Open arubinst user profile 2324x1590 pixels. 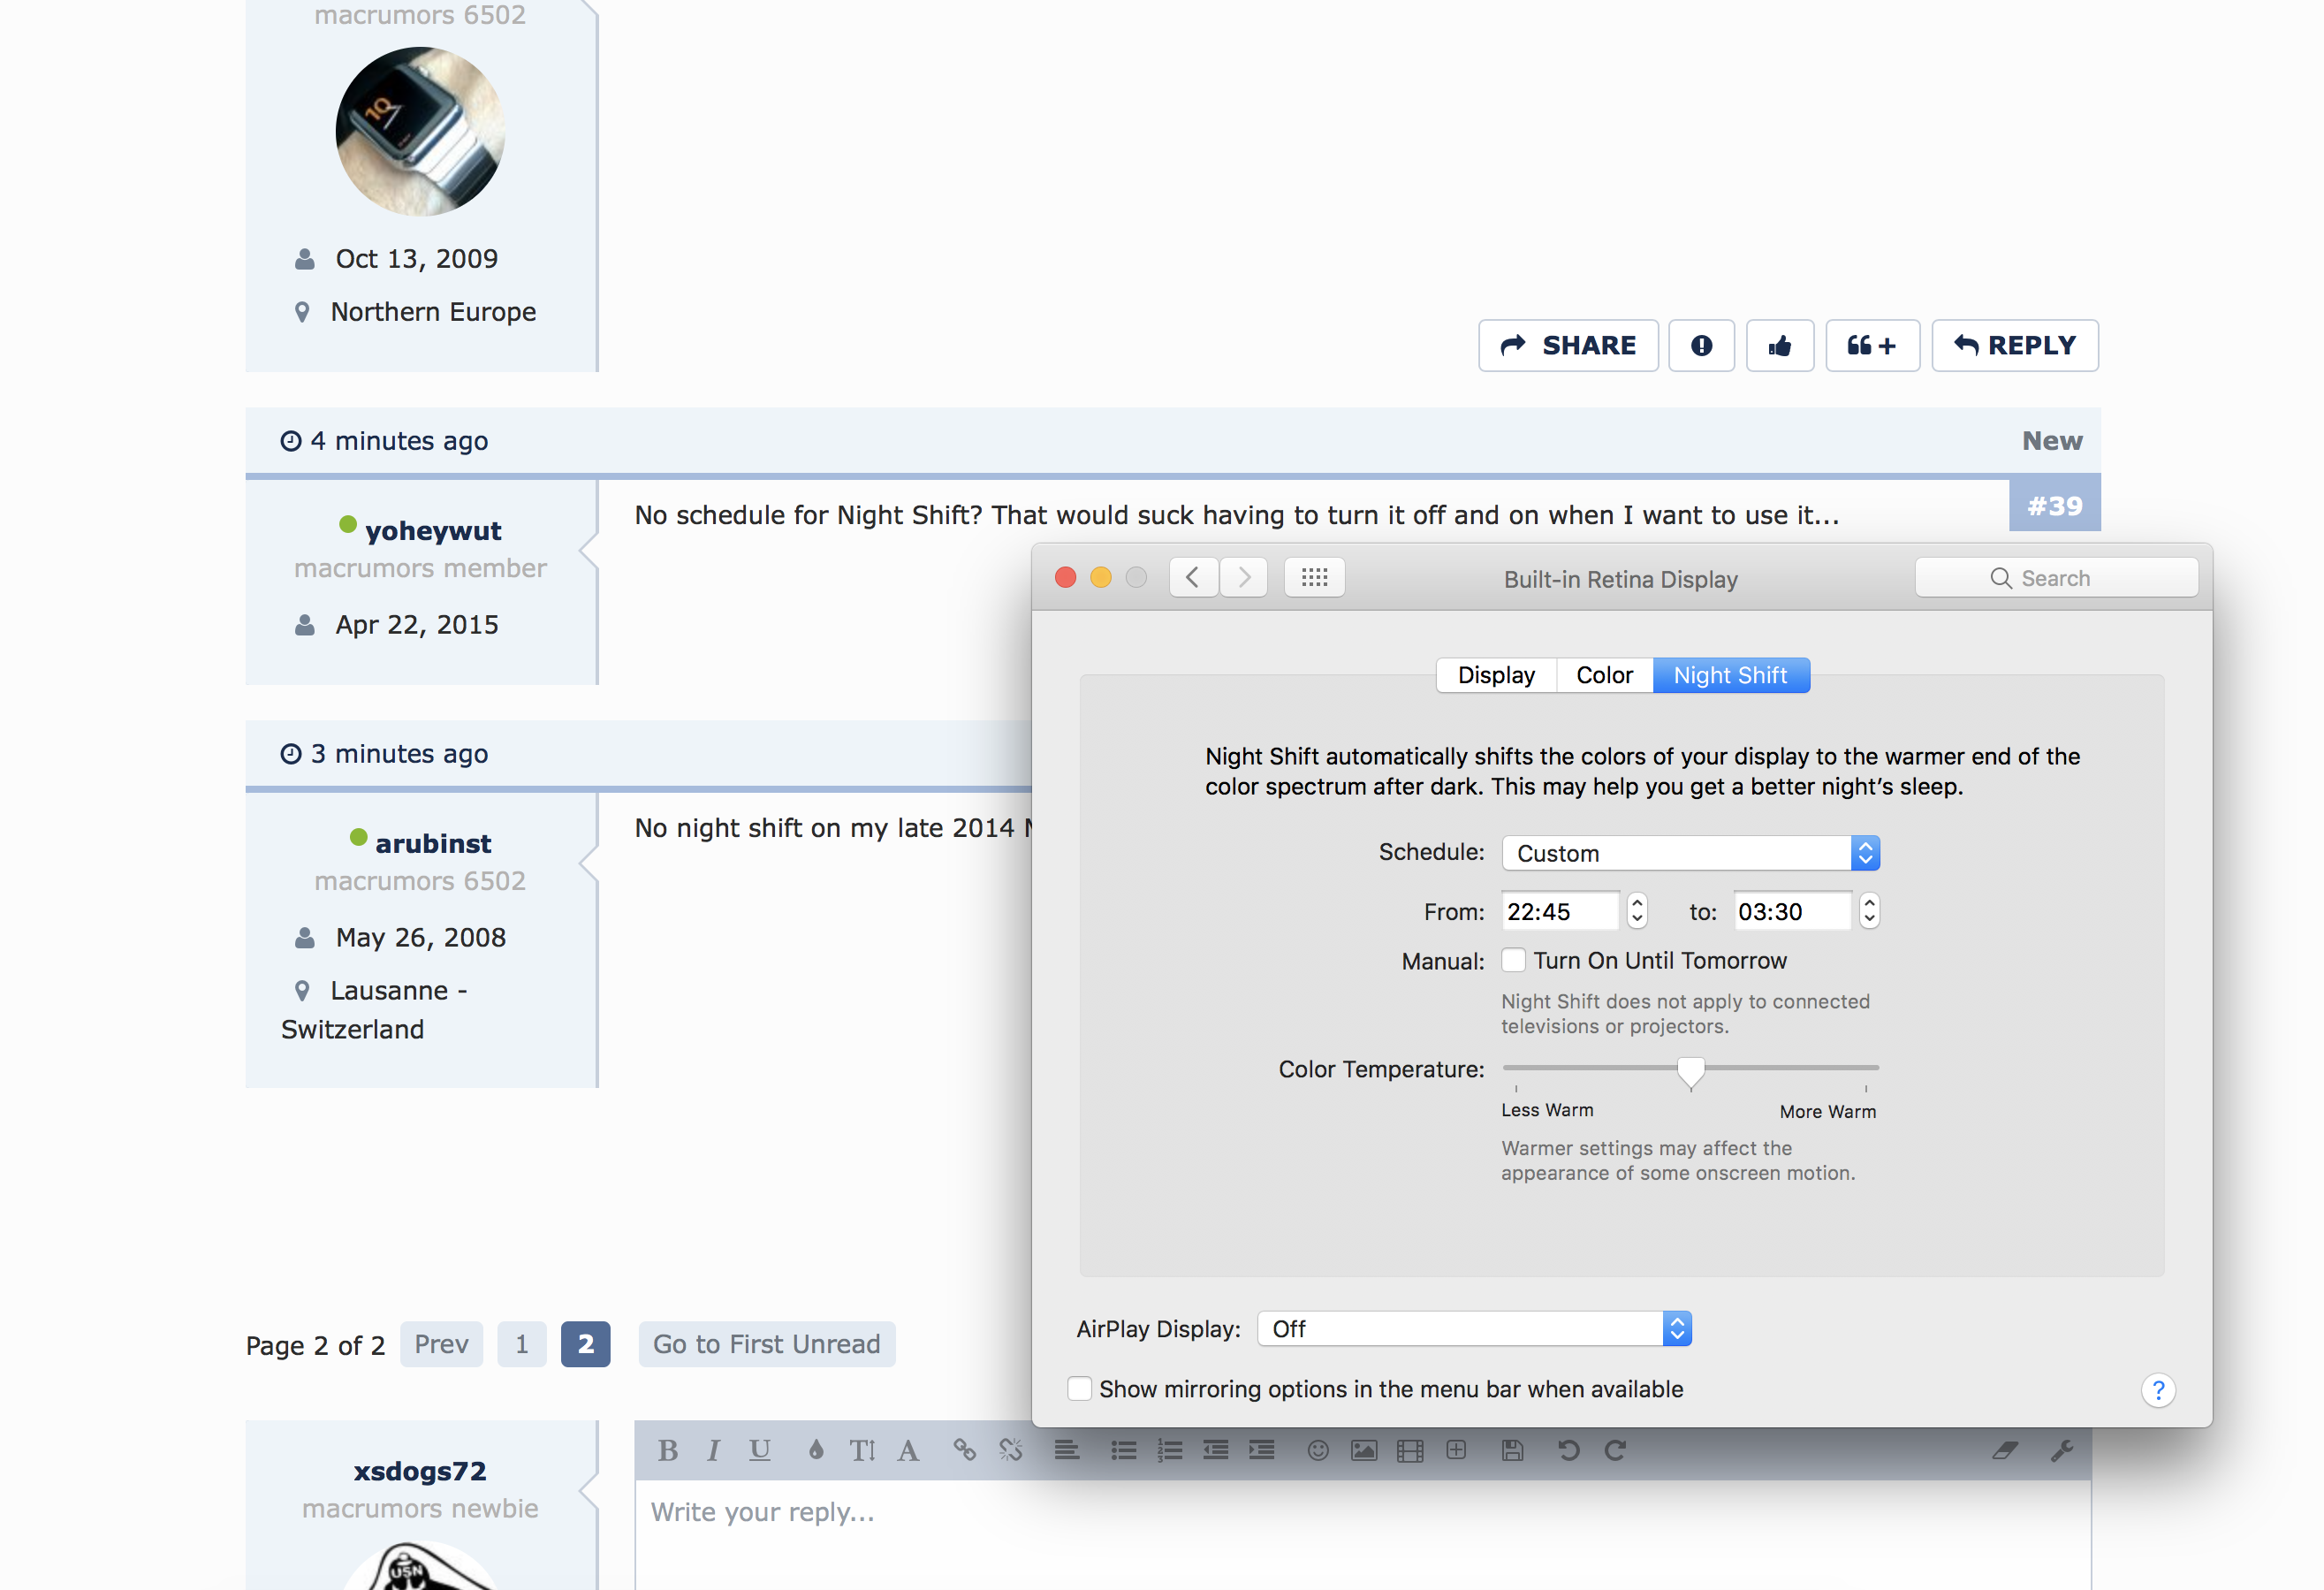click(x=433, y=843)
